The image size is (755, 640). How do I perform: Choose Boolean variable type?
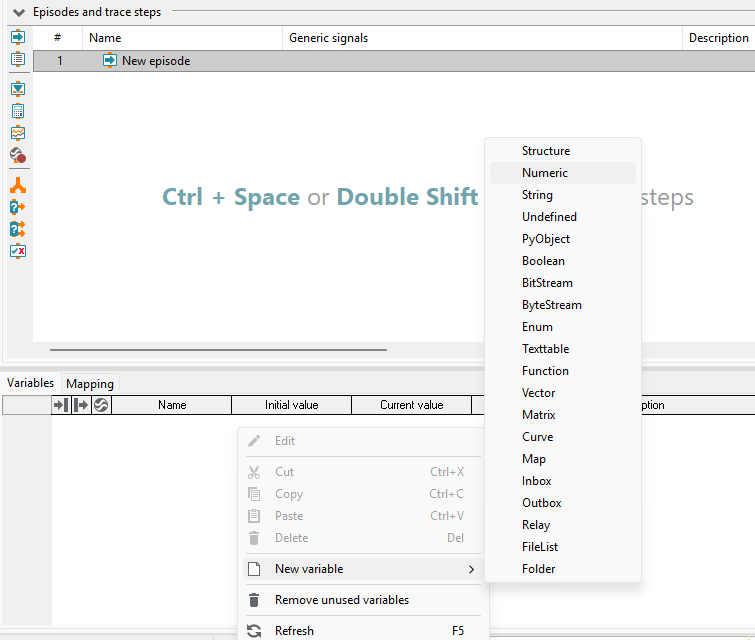(x=562, y=261)
